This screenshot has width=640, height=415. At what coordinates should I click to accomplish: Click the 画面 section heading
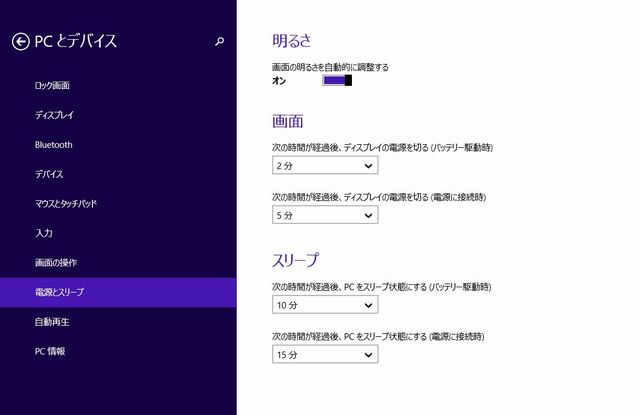coord(288,121)
